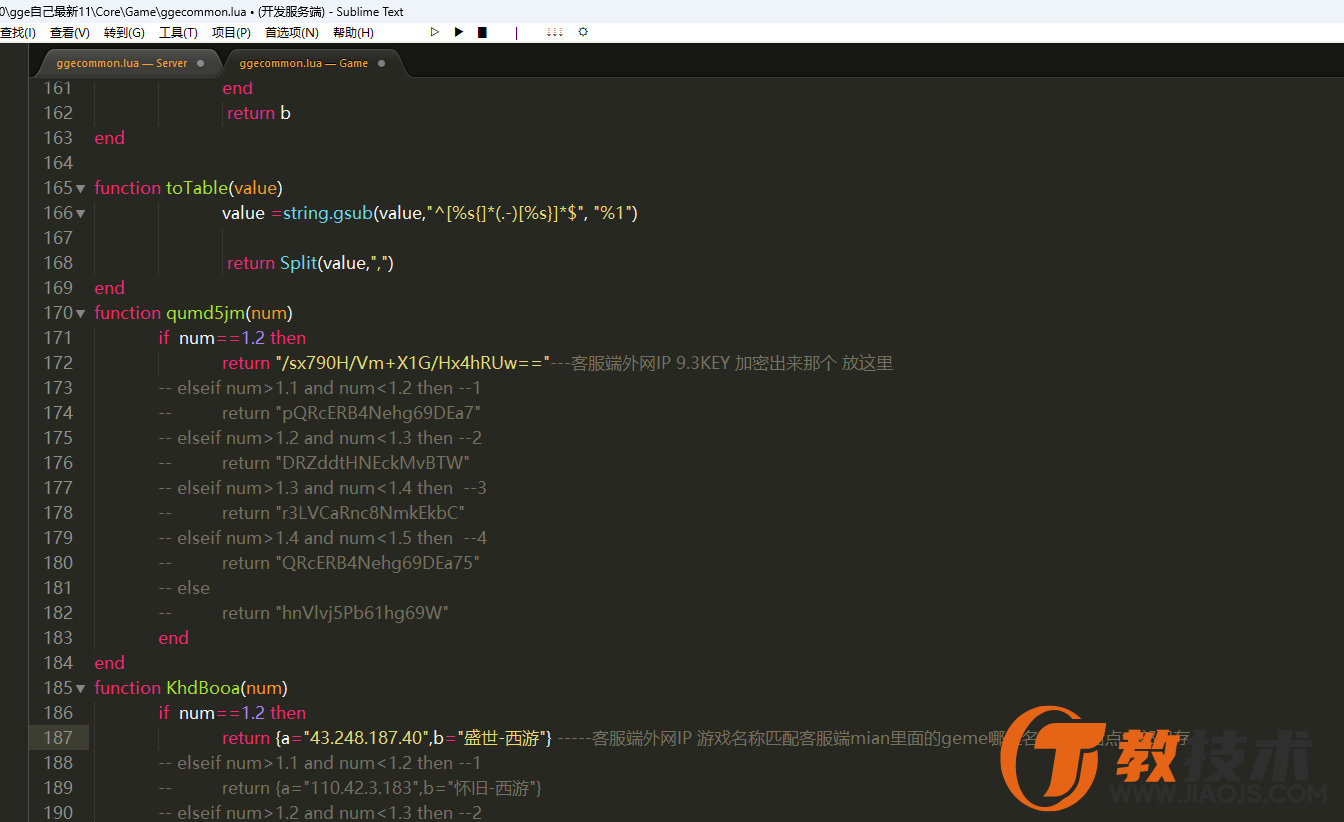Screen dimensions: 1344x822
Task: Open the 工具(T) menu
Action: [178, 32]
